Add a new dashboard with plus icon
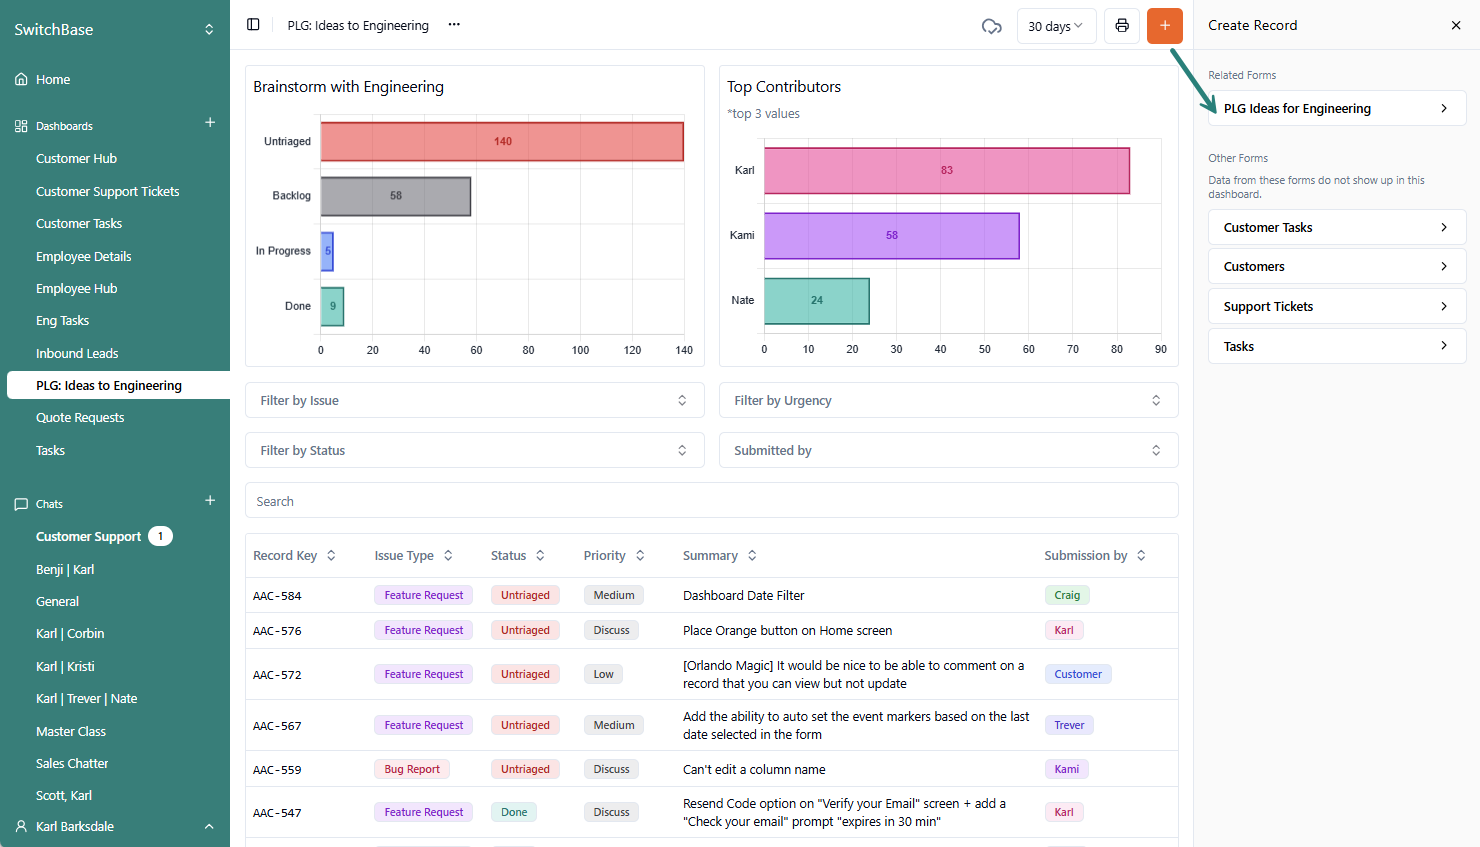Viewport: 1480px width, 847px height. [210, 123]
